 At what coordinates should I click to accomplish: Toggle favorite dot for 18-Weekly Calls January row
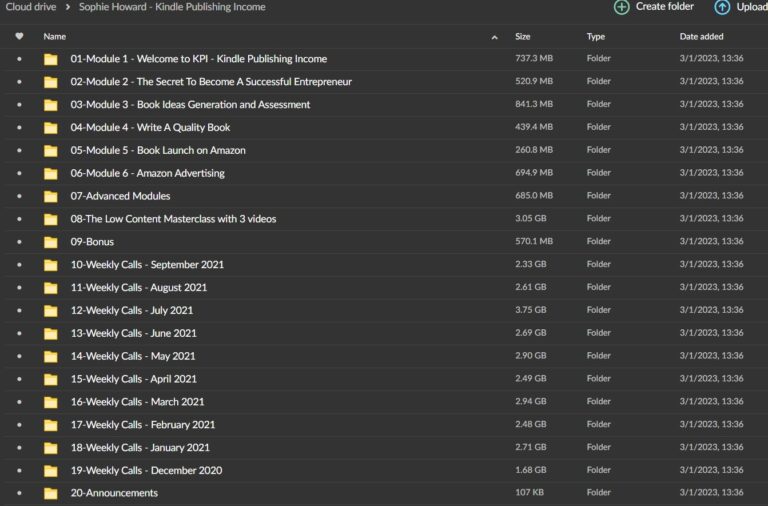[19, 447]
